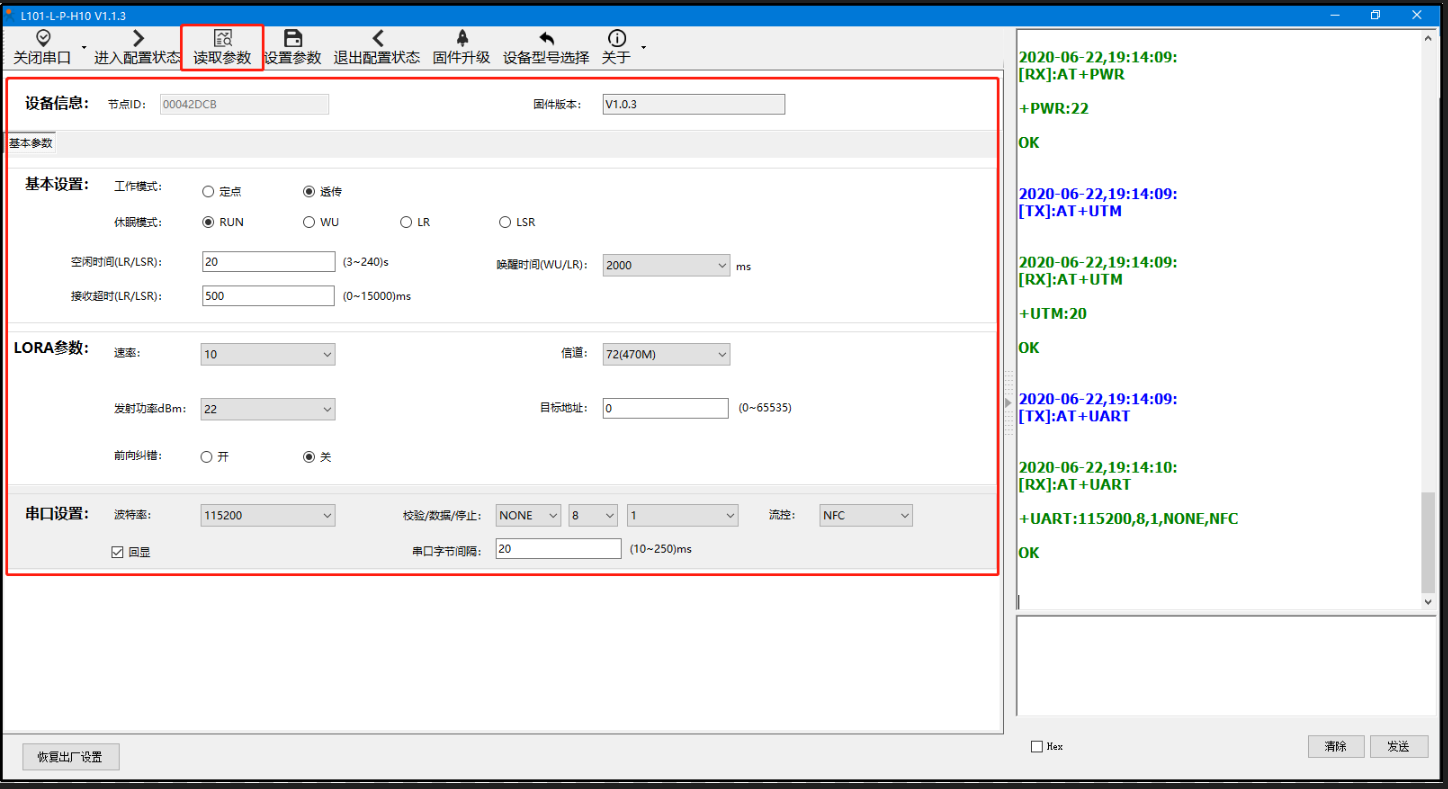The width and height of the screenshot is (1448, 789).
Task: Switch to the 基本参数 tab
Action: (x=30, y=143)
